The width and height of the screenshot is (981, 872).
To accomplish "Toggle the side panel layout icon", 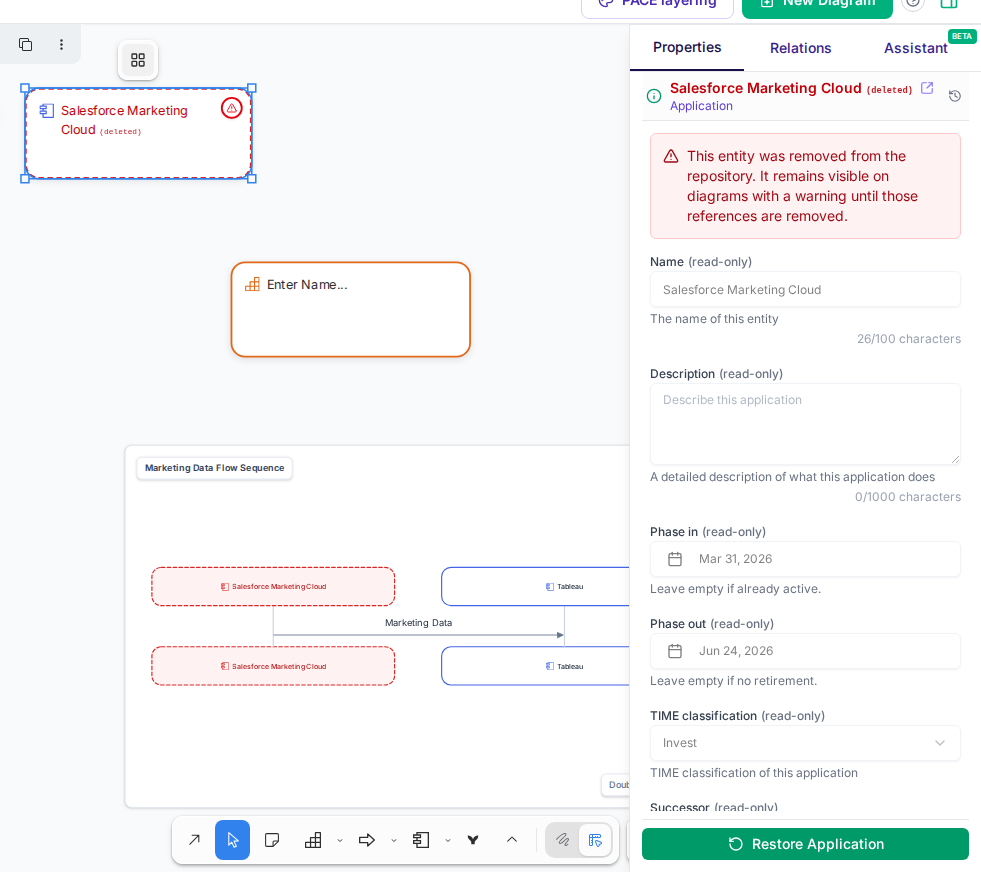I will tap(949, 4).
